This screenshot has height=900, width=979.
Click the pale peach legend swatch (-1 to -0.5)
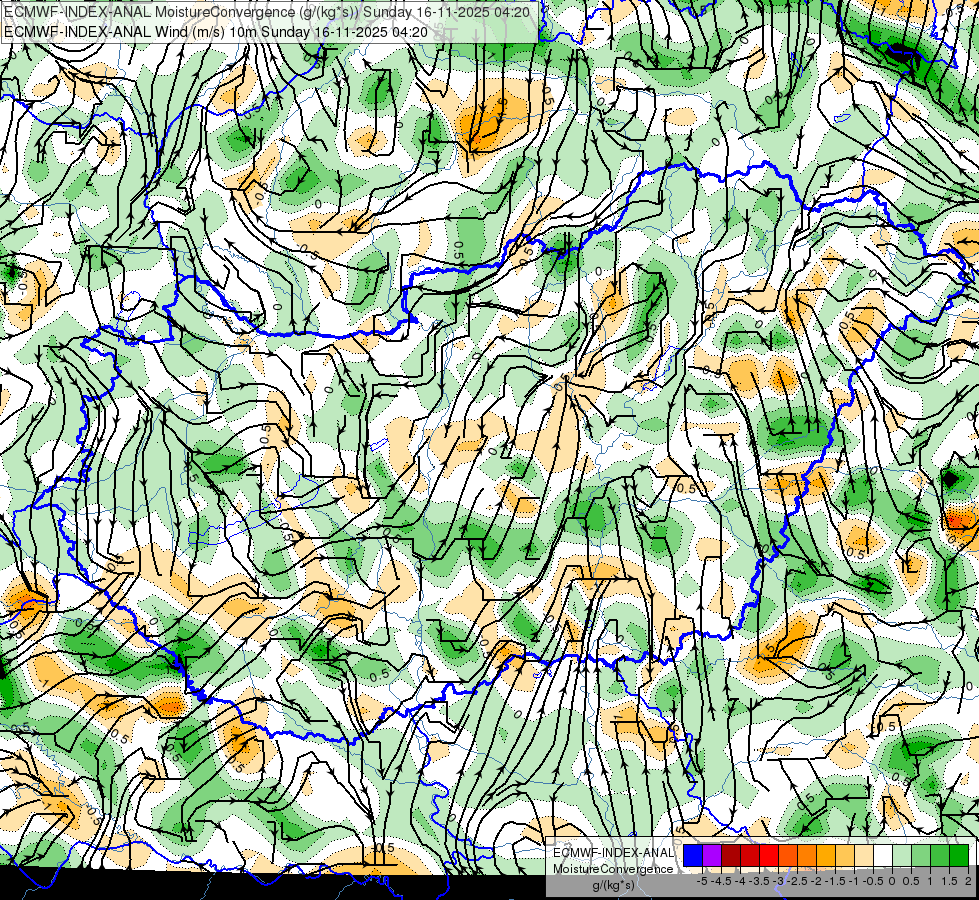pos(864,855)
